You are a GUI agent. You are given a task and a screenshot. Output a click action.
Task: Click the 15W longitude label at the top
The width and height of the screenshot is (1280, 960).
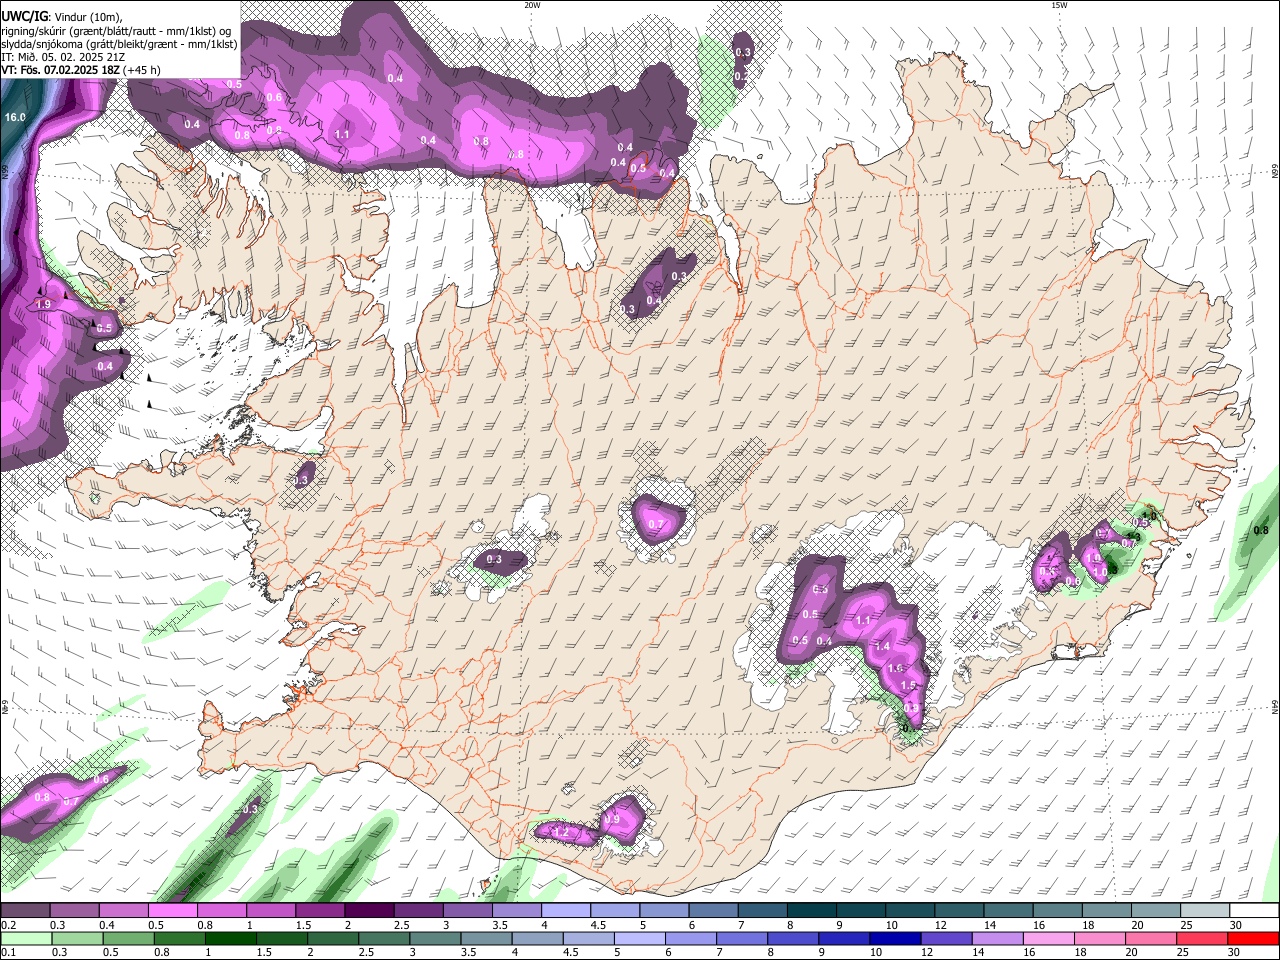click(x=1059, y=5)
